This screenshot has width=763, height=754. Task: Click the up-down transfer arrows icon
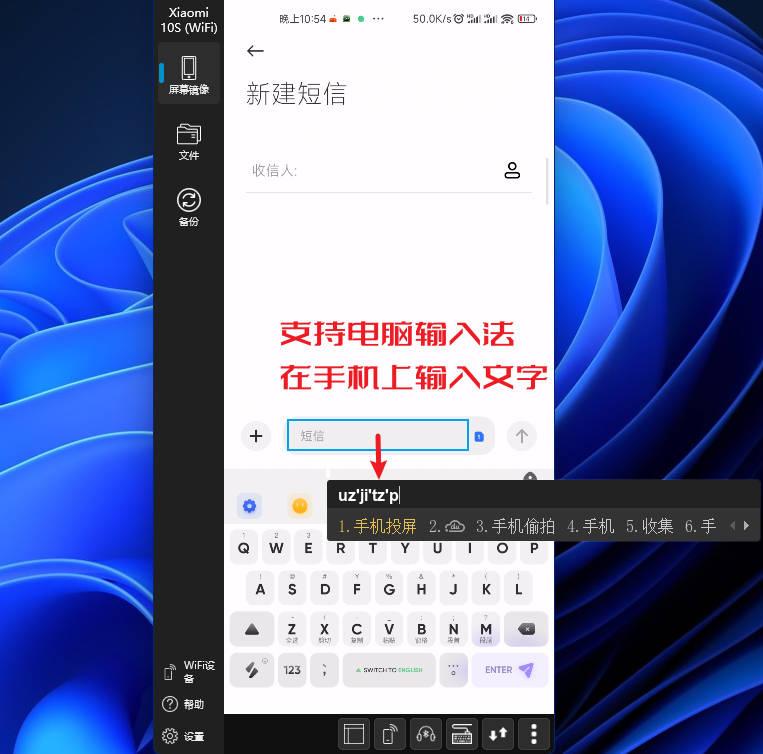click(x=497, y=734)
